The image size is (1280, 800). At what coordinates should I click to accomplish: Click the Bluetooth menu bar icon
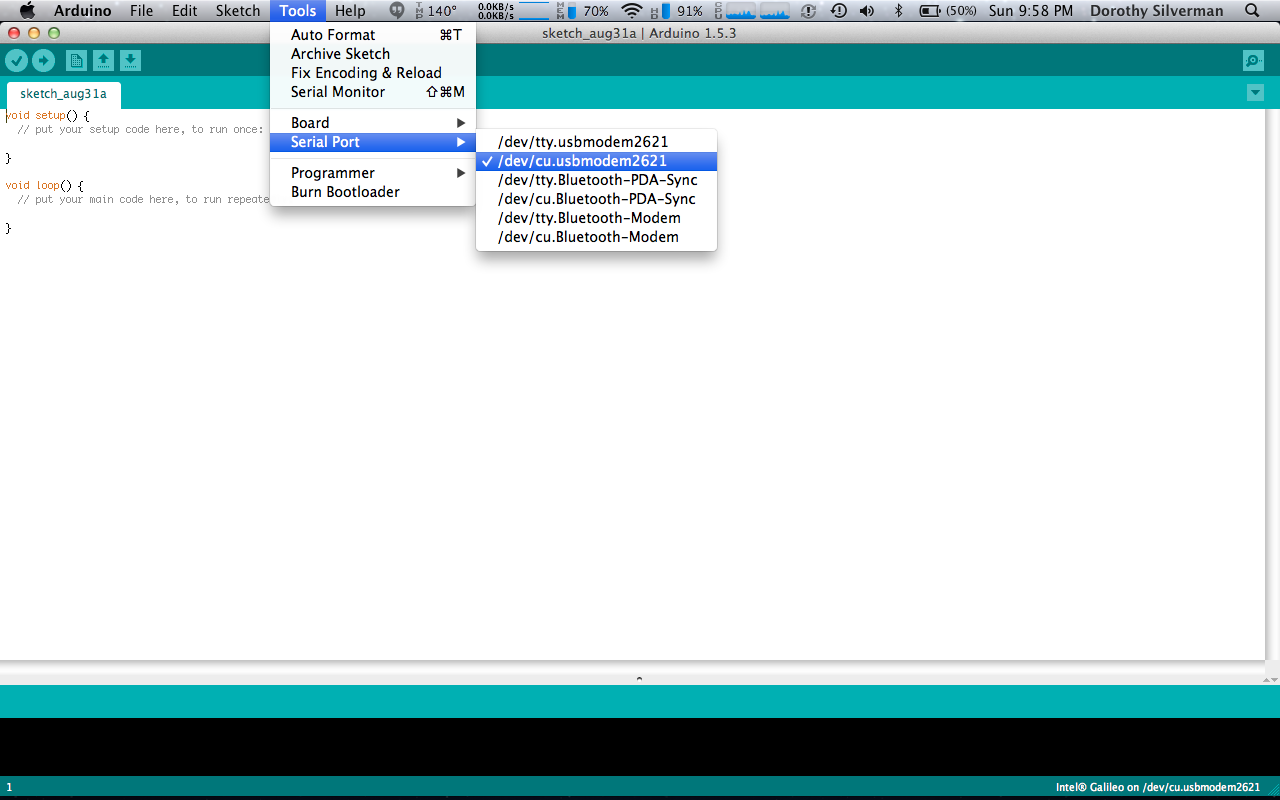click(x=897, y=11)
